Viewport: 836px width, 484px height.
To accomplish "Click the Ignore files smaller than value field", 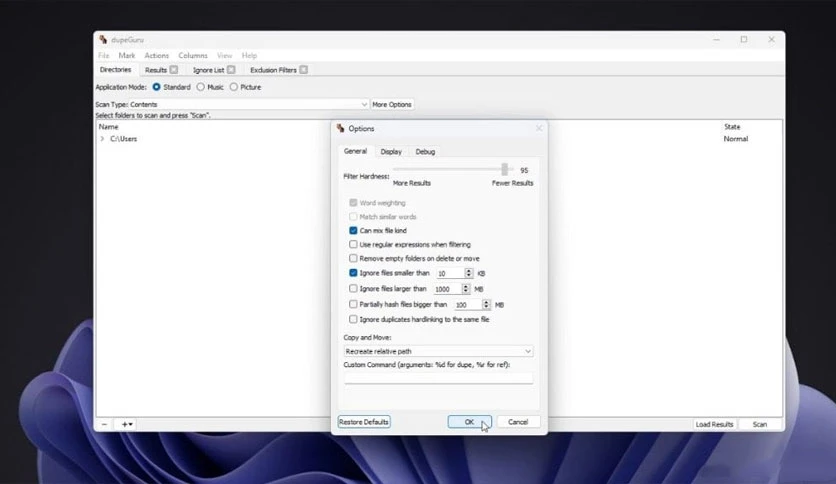I will 450,273.
